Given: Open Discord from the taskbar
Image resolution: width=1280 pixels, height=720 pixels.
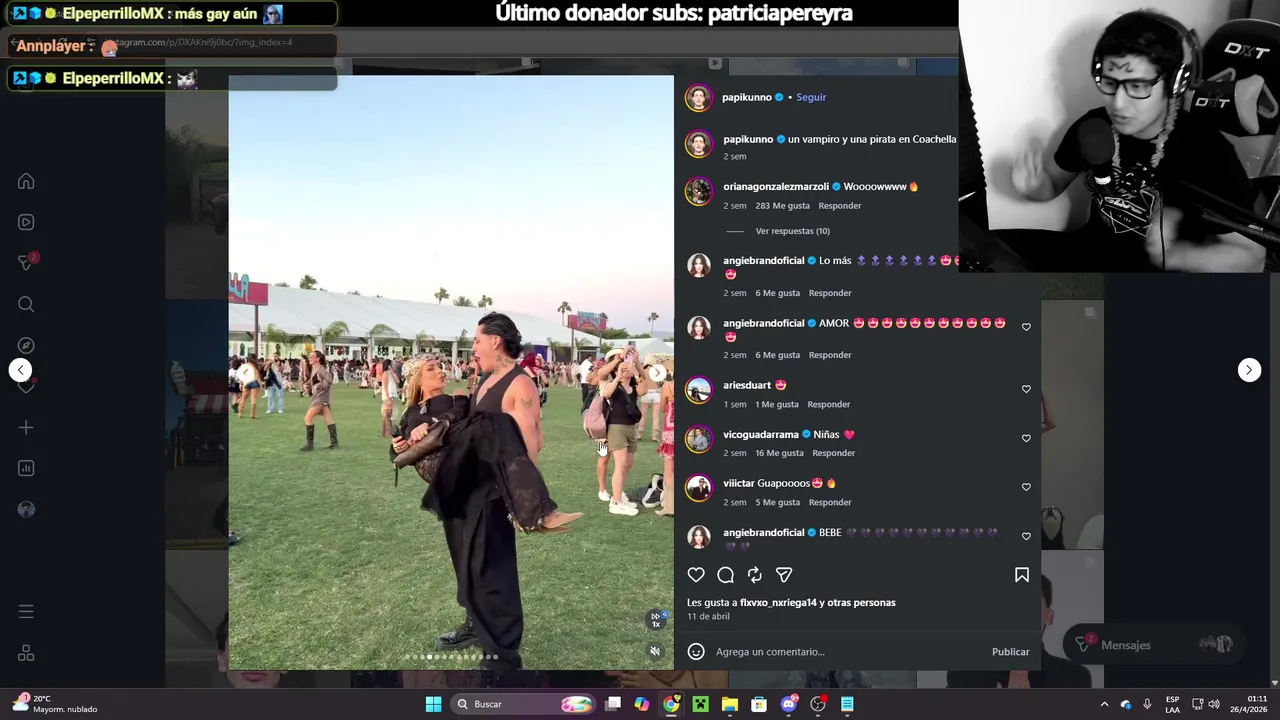Looking at the screenshot, I should (x=789, y=704).
